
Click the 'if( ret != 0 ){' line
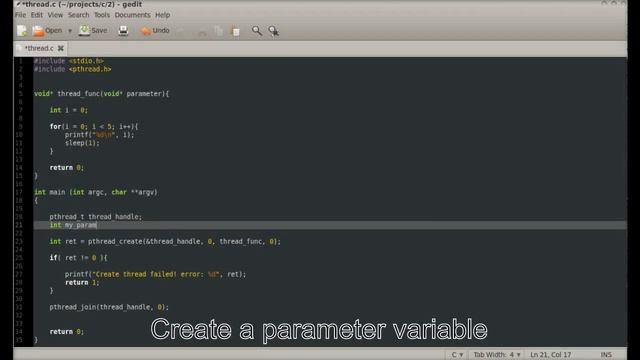coord(78,258)
